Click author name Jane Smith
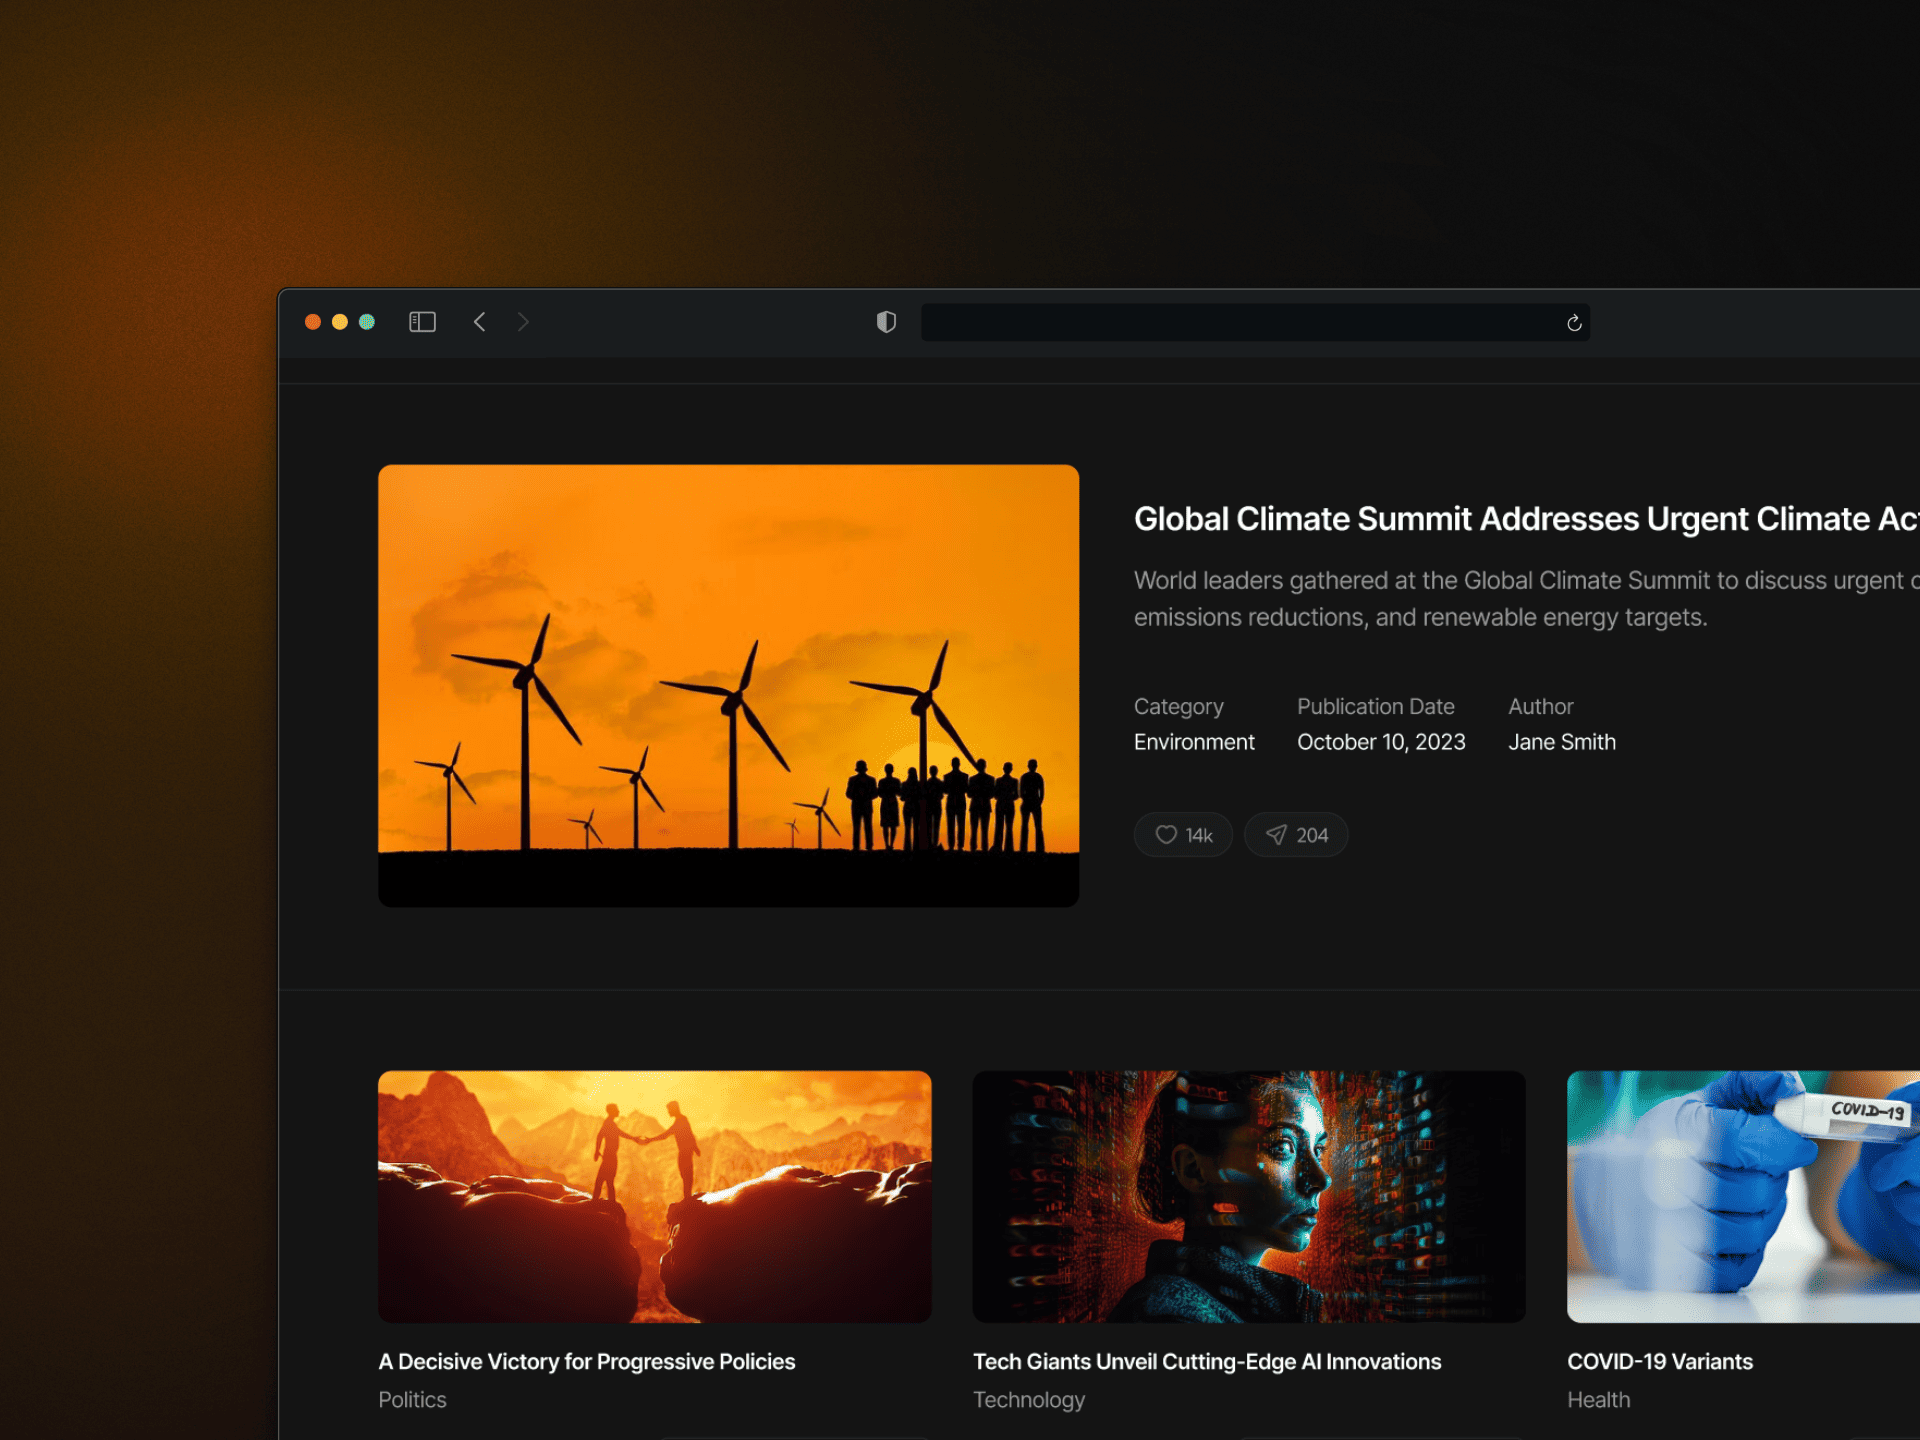Image resolution: width=1920 pixels, height=1440 pixels. point(1561,742)
